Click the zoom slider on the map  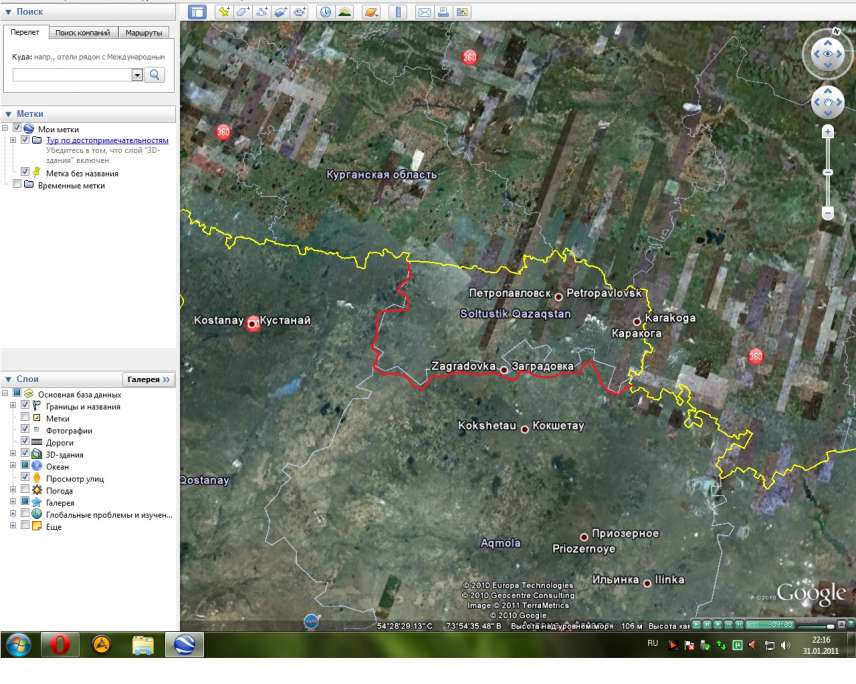[x=828, y=172]
